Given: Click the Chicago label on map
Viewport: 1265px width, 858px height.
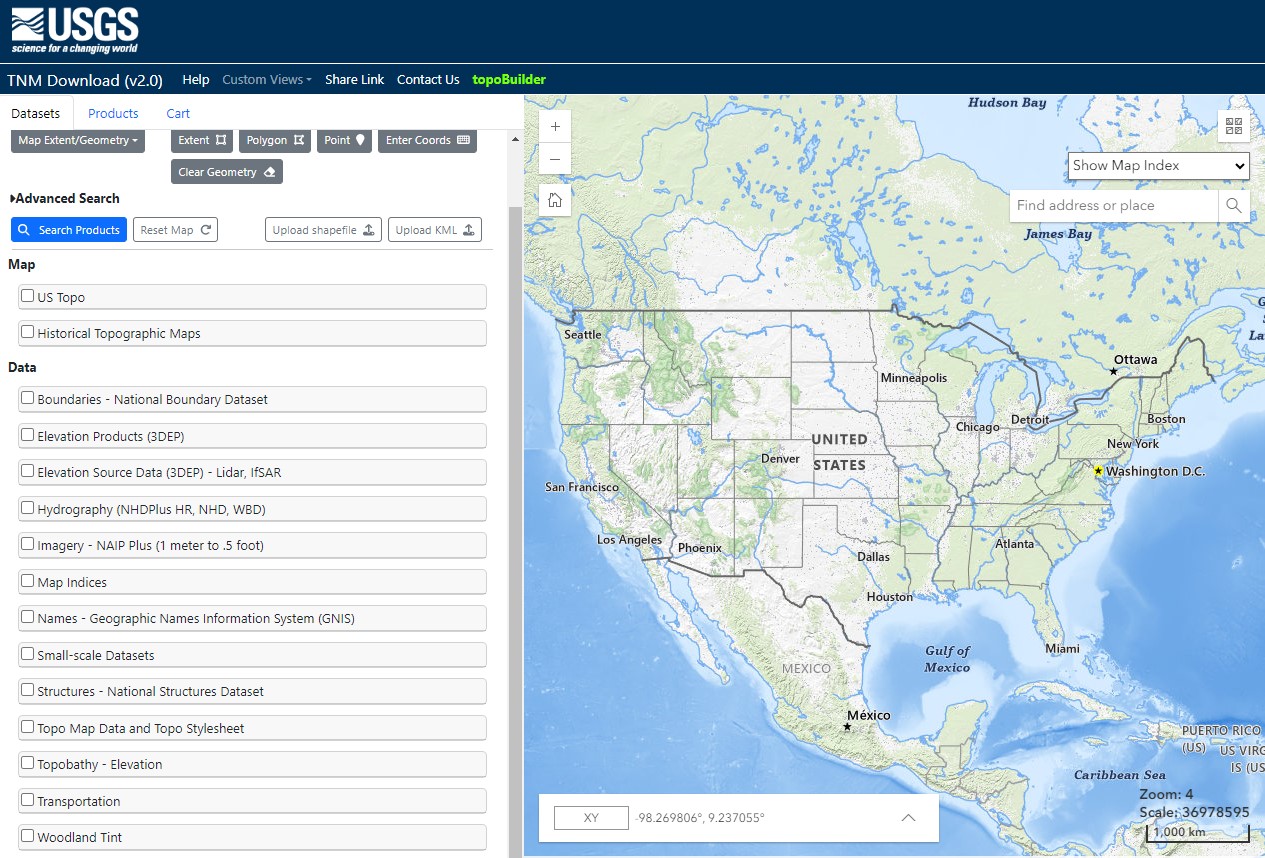Looking at the screenshot, I should 977,427.
